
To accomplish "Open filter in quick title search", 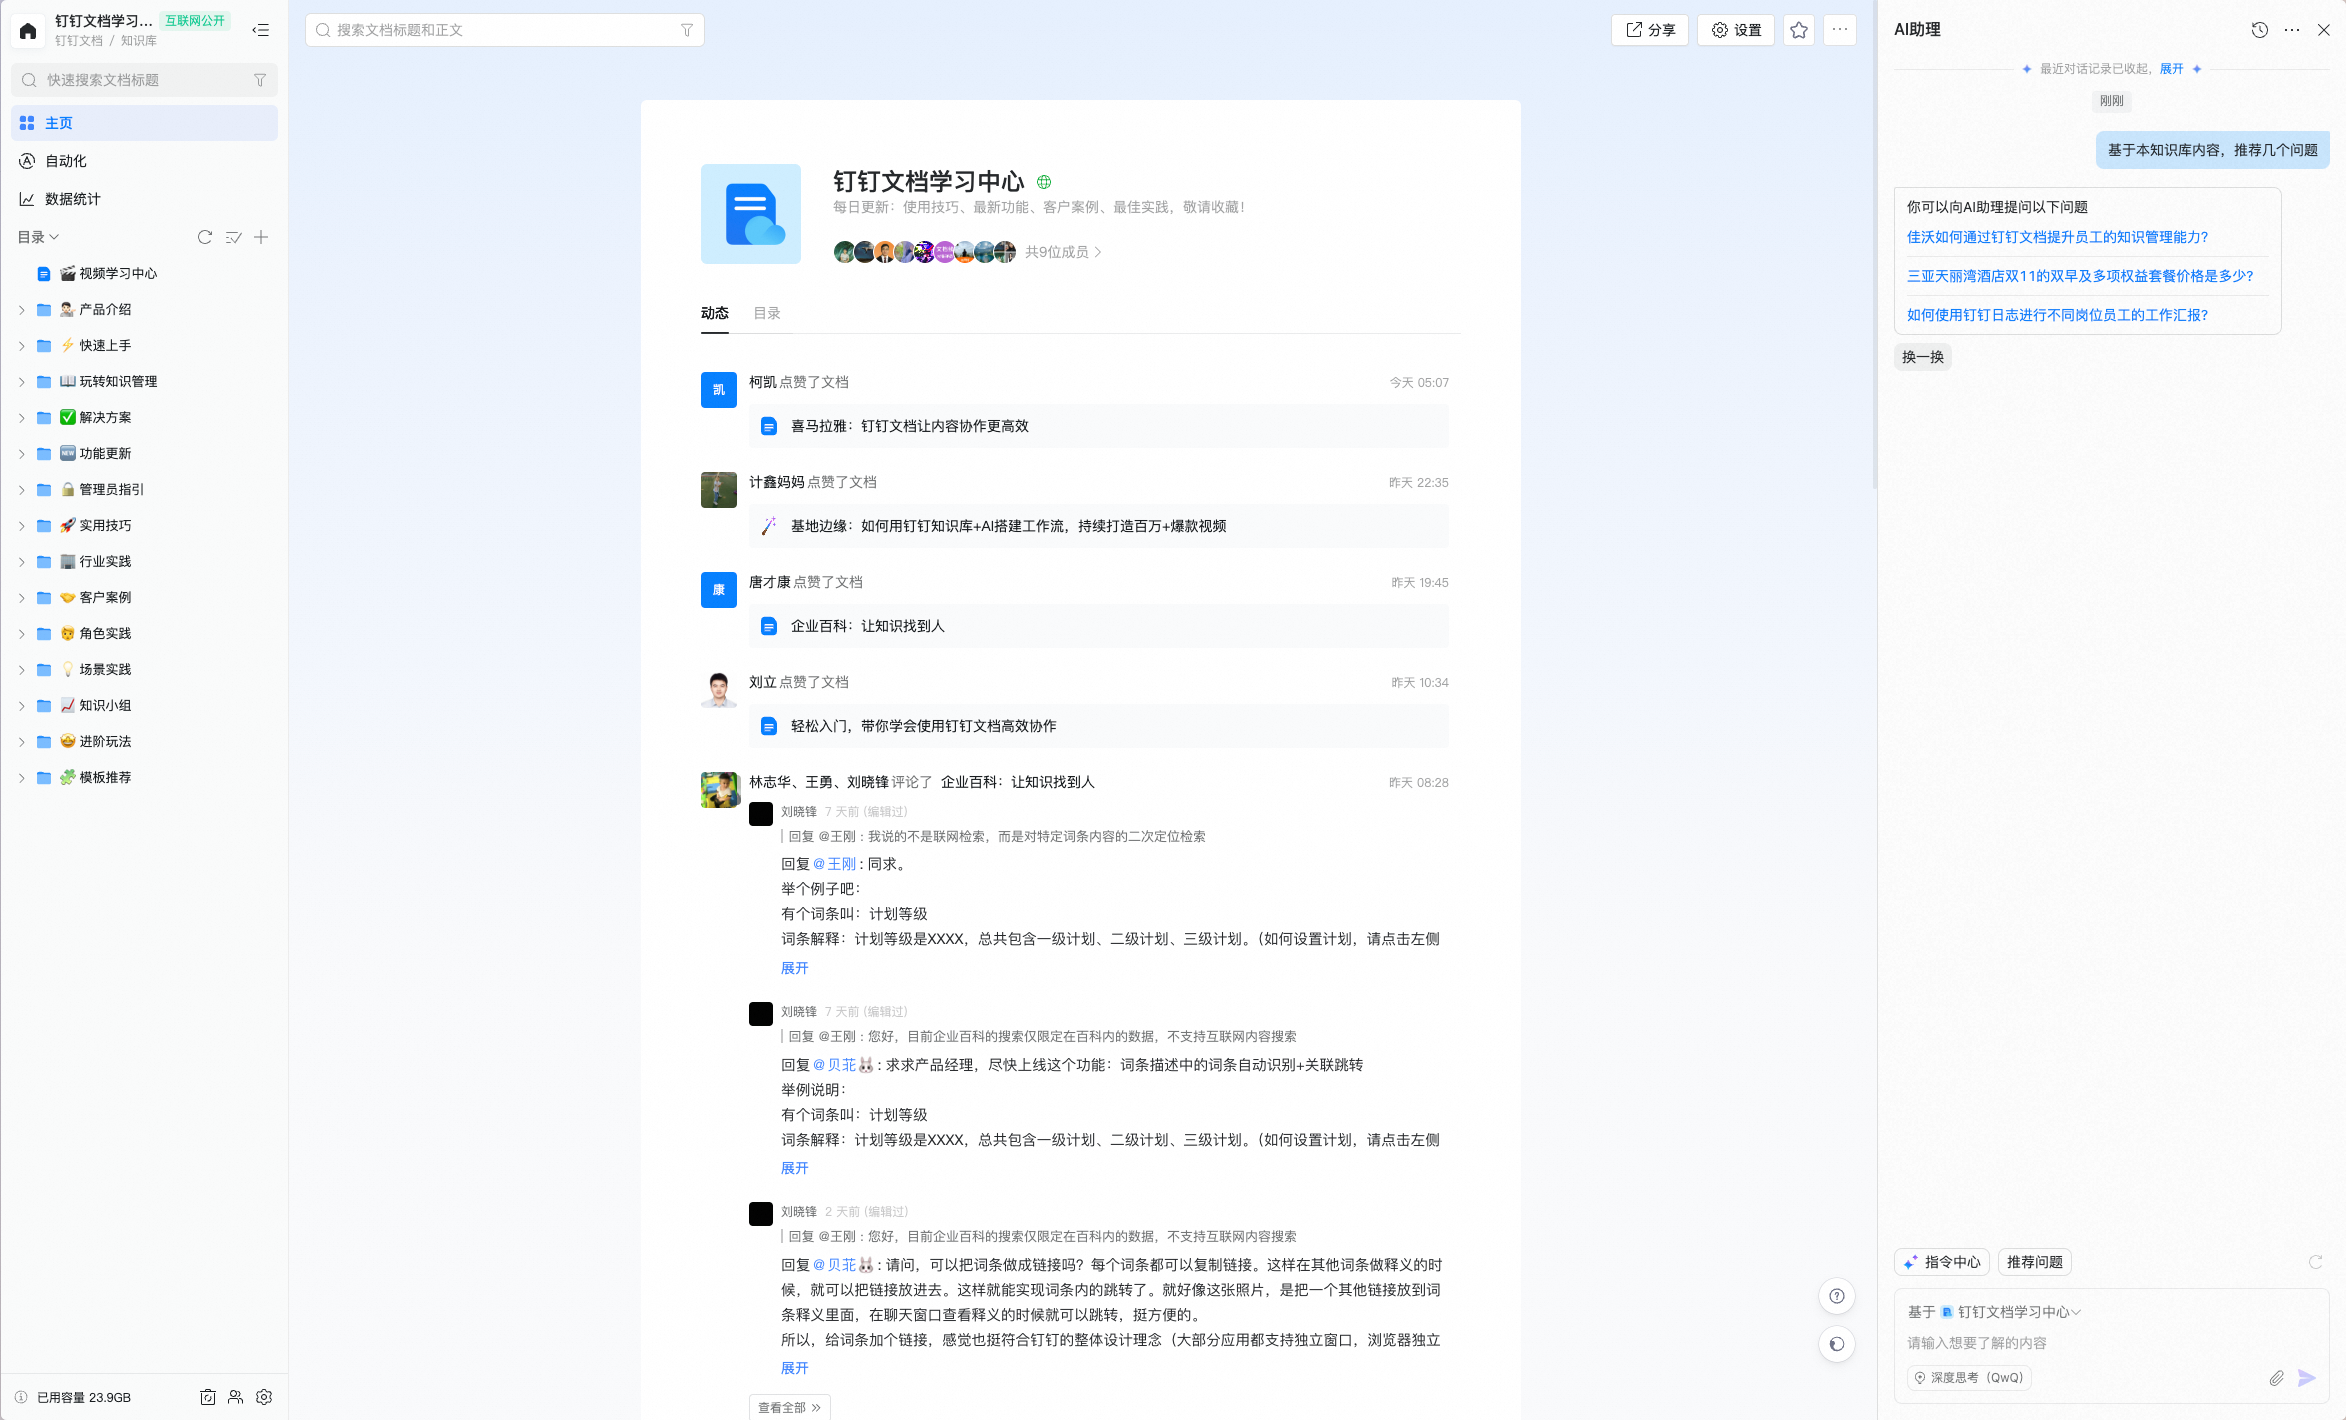I will coord(260,80).
